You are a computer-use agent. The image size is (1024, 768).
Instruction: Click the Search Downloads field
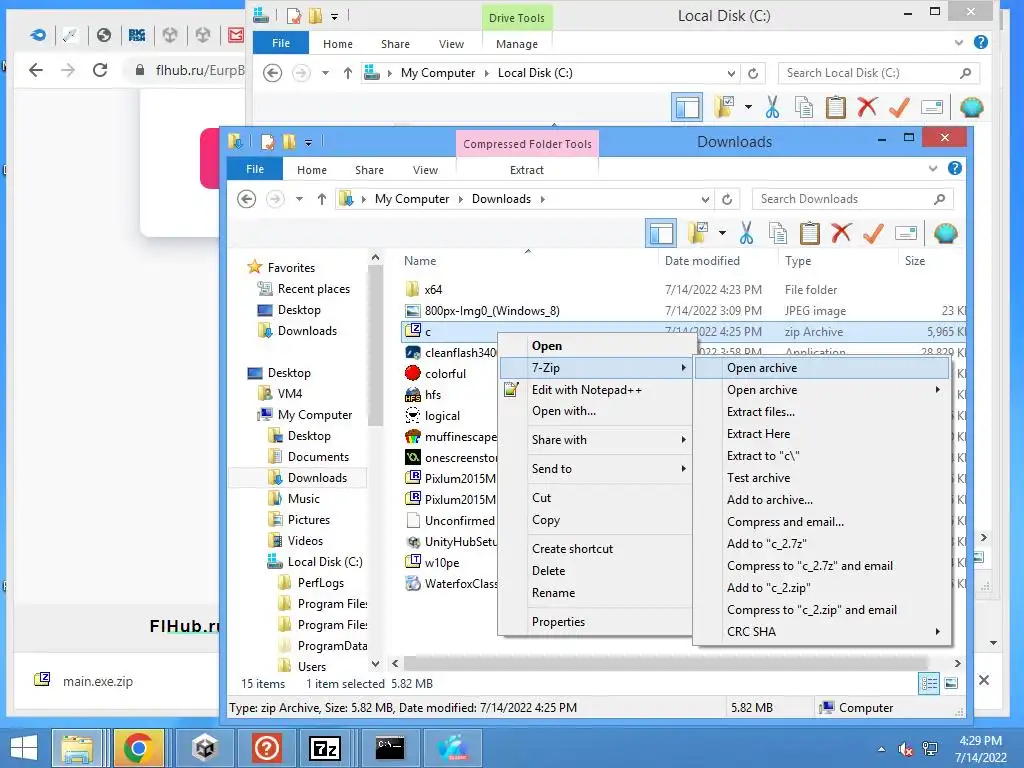(852, 199)
